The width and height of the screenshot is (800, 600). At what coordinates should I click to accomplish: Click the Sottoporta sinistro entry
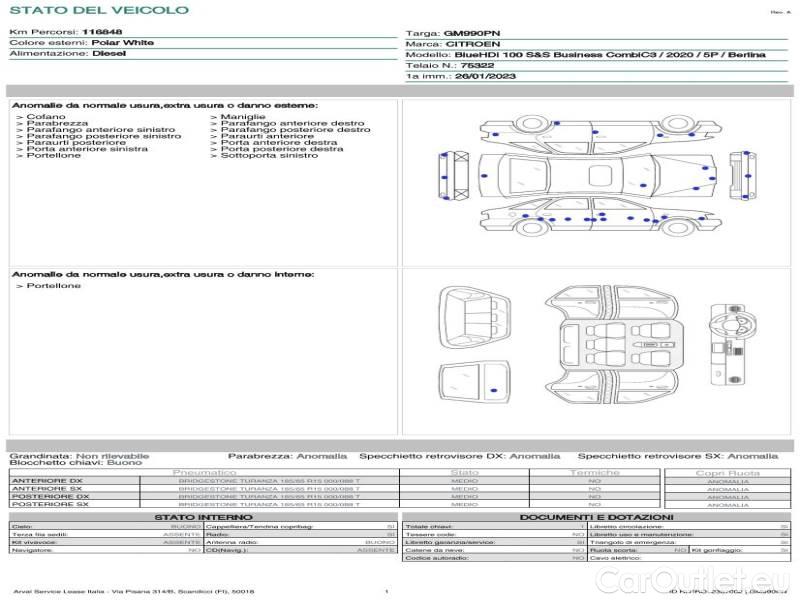pos(269,155)
